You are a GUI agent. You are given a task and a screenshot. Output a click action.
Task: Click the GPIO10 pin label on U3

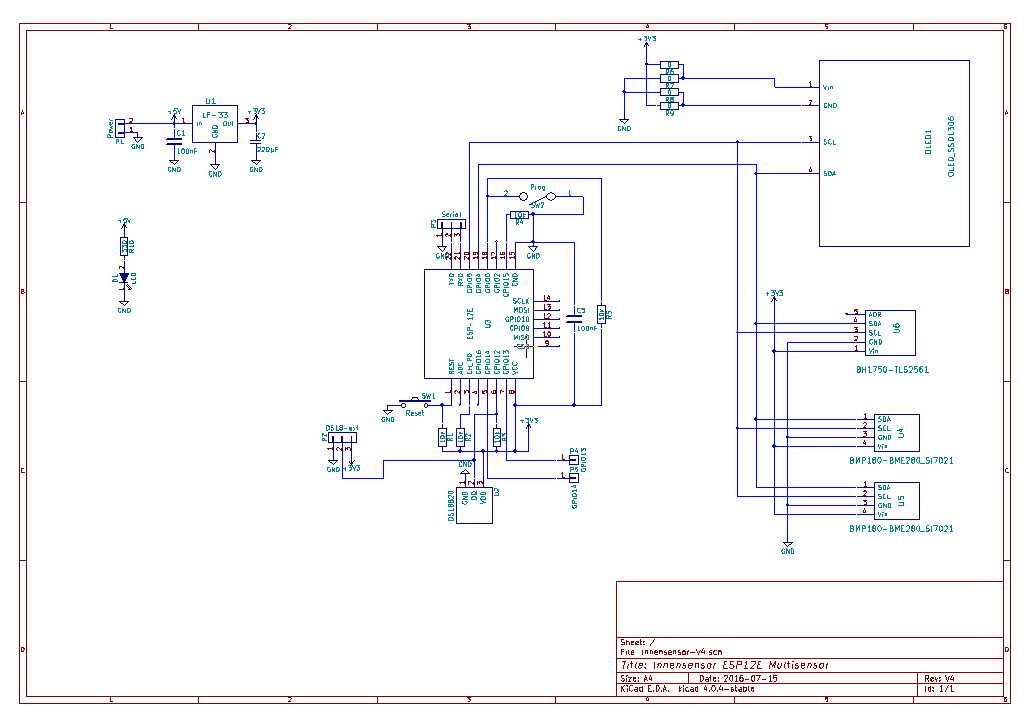[x=517, y=319]
